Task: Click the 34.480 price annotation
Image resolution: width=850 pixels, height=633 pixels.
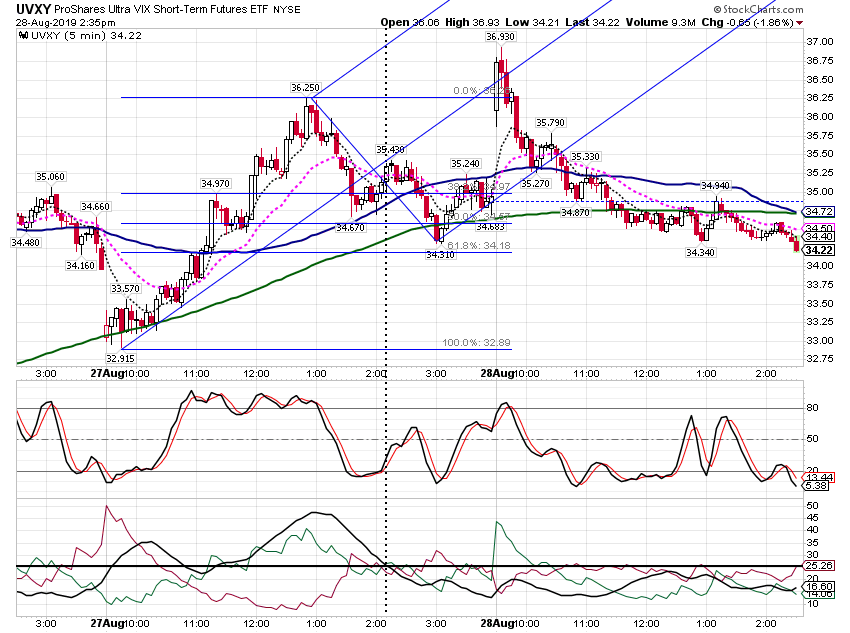Action: 25,243
